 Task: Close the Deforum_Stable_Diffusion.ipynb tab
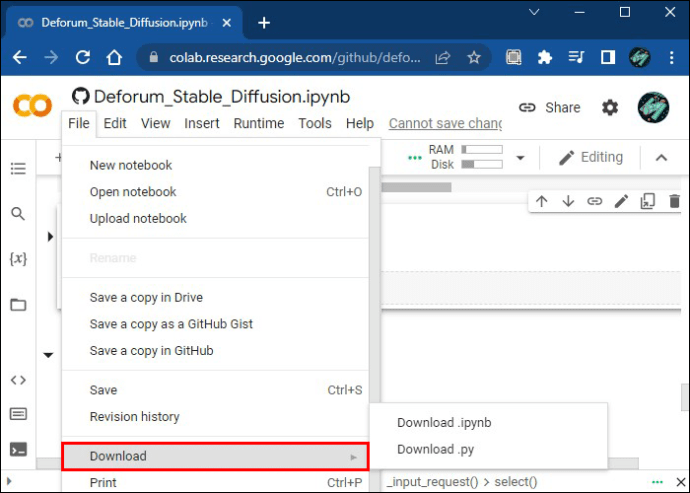click(x=227, y=22)
